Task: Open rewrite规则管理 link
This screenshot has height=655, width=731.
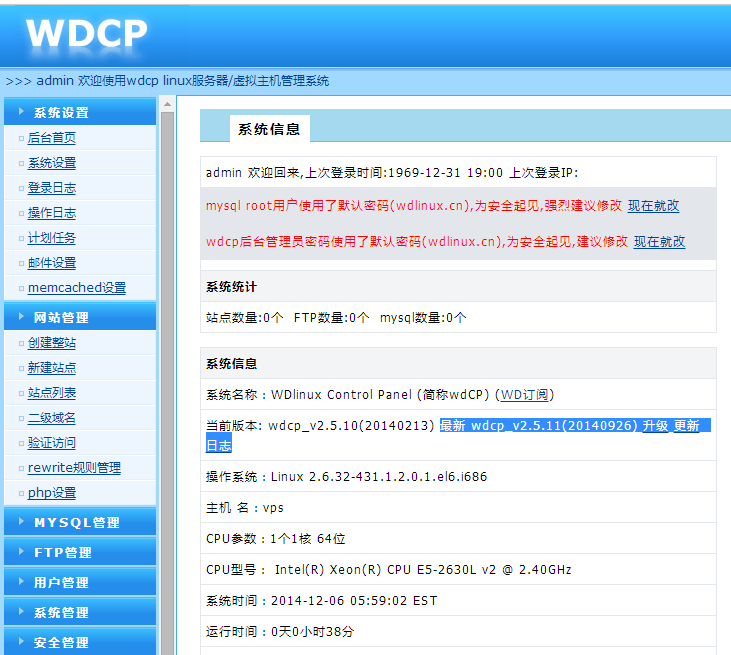Action: tap(74, 468)
